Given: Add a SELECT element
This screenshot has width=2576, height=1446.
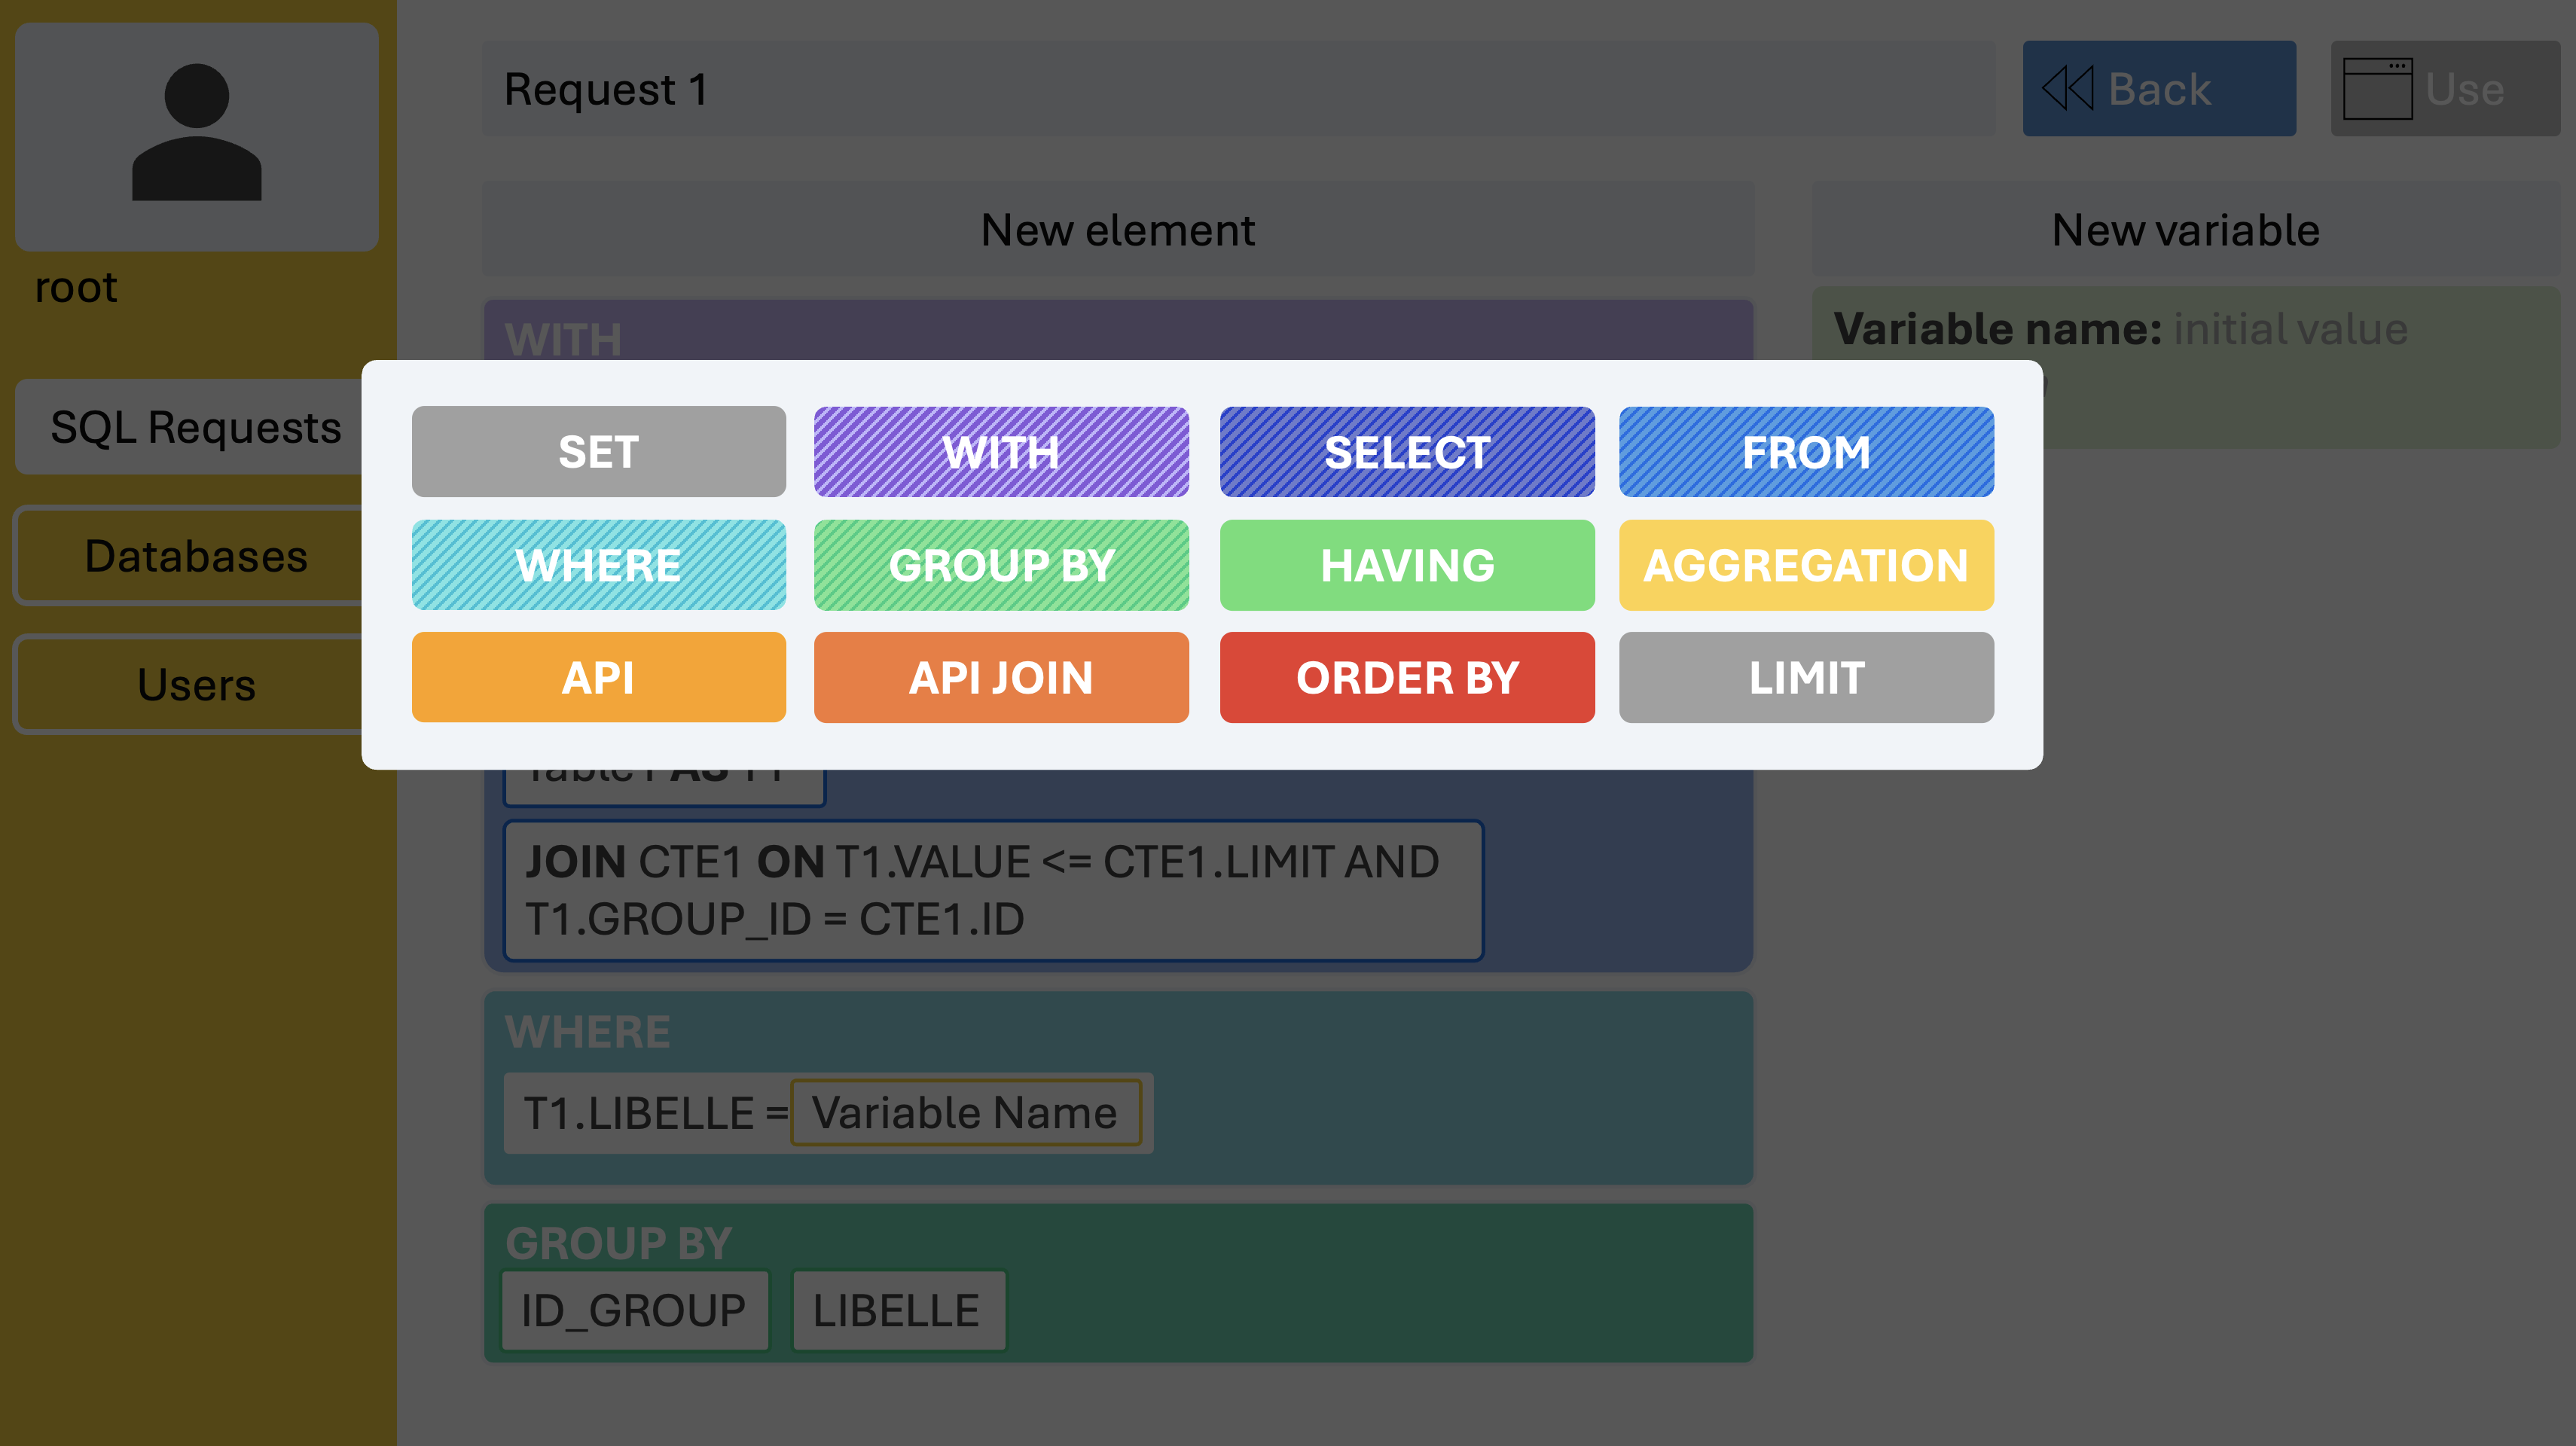Looking at the screenshot, I should pos(1407,452).
